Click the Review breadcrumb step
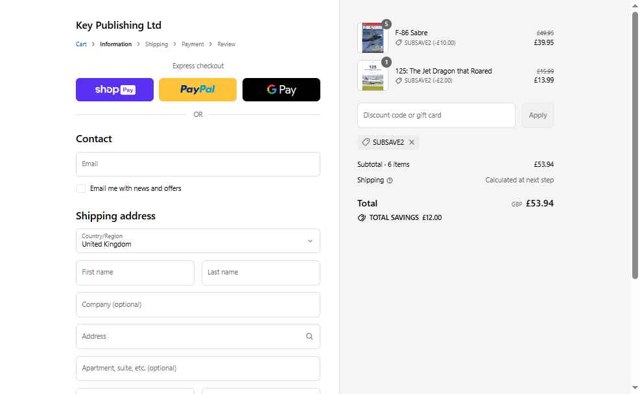The width and height of the screenshot is (640, 394). click(226, 44)
